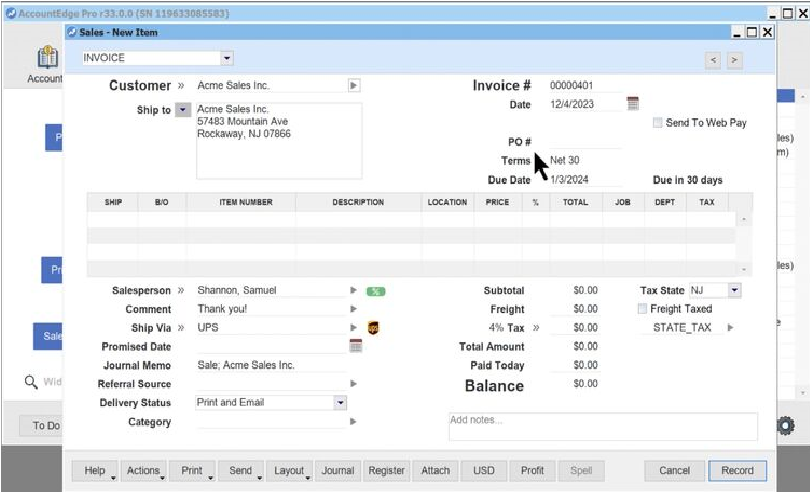The height and width of the screenshot is (492, 810).
Task: Open the Tax State NJ dropdown
Action: point(734,290)
